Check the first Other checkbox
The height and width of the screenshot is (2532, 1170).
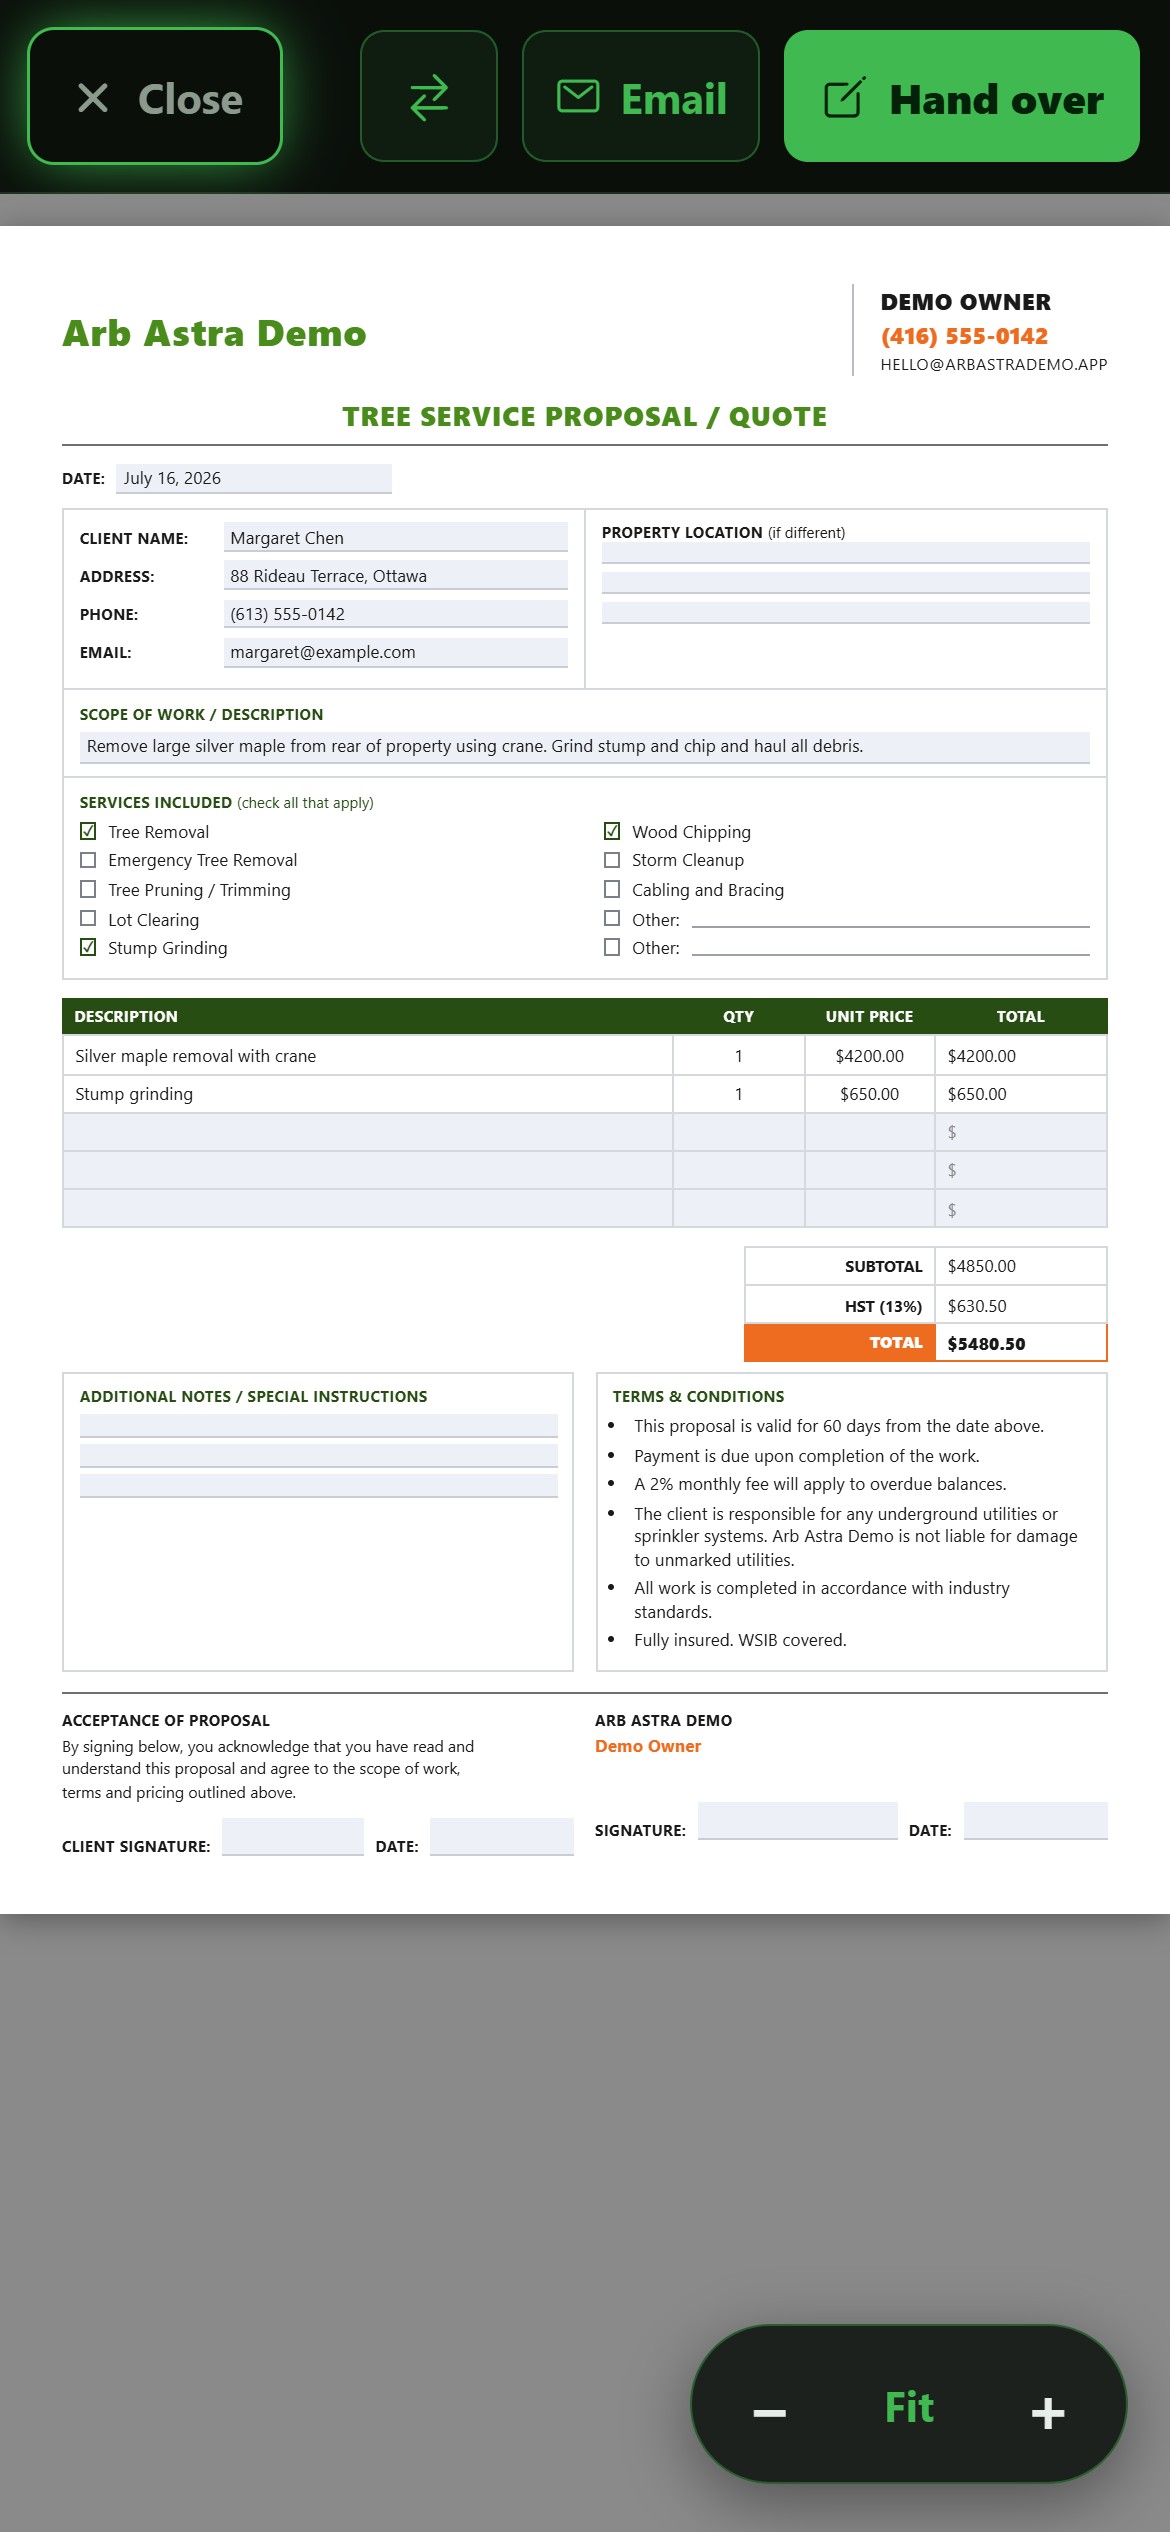point(612,918)
